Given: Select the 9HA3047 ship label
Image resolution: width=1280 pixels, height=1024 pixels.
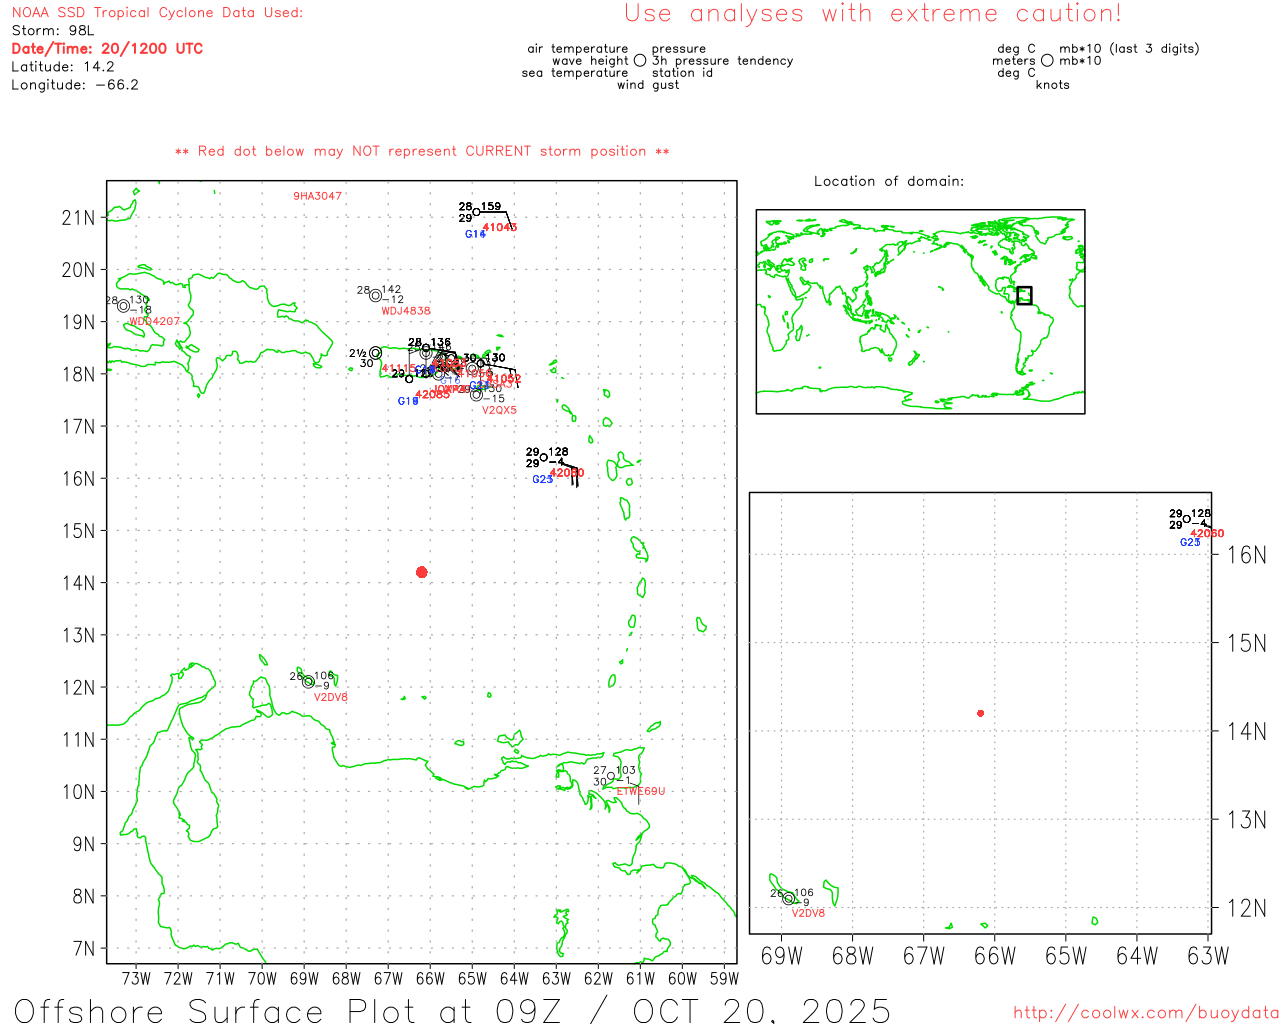Looking at the screenshot, I should tap(317, 196).
